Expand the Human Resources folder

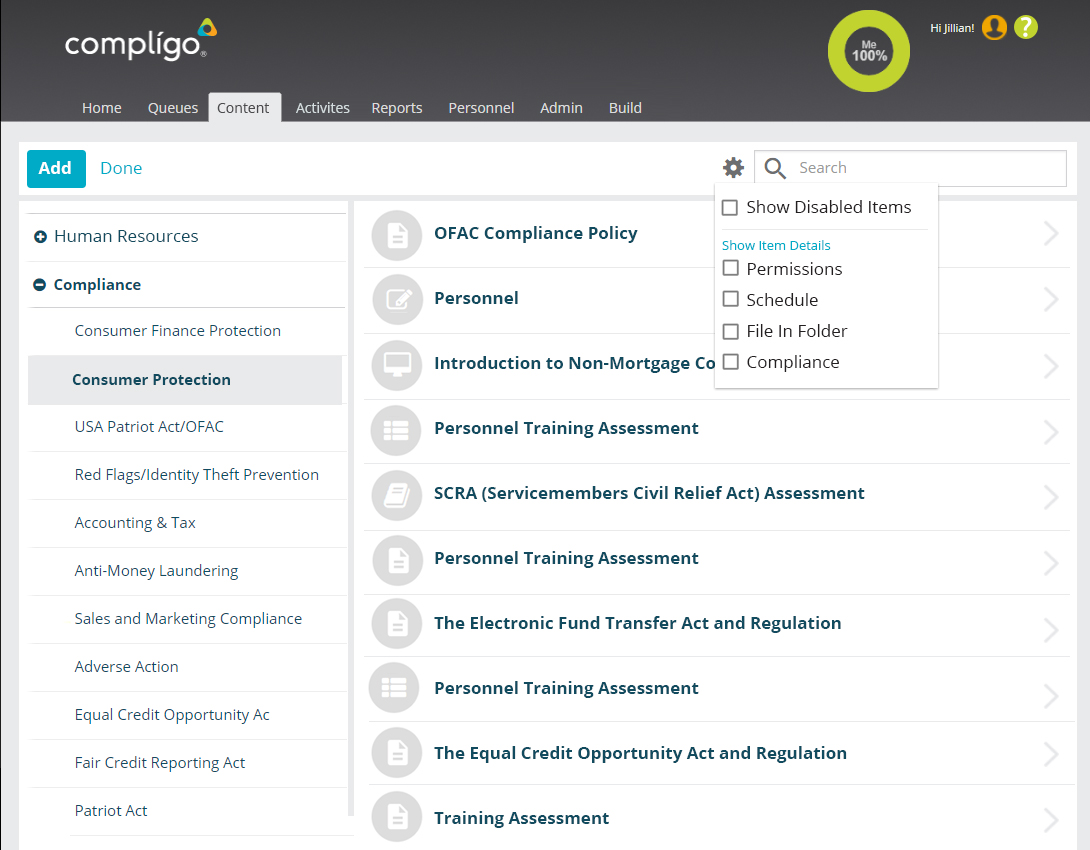[41, 237]
